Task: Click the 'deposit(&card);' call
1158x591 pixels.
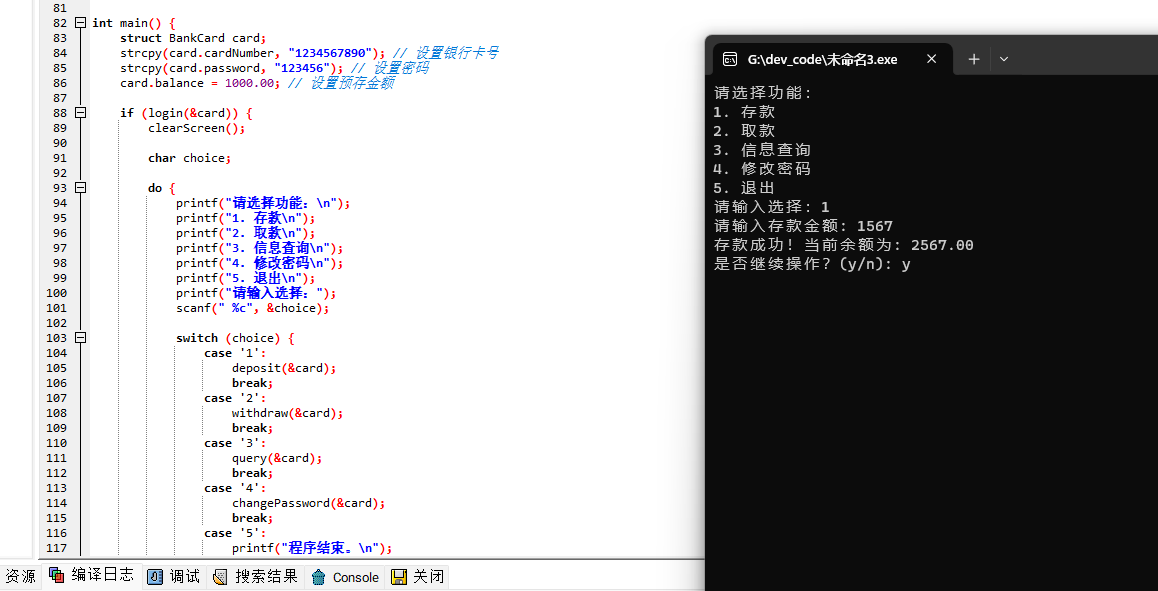Action: 284,368
